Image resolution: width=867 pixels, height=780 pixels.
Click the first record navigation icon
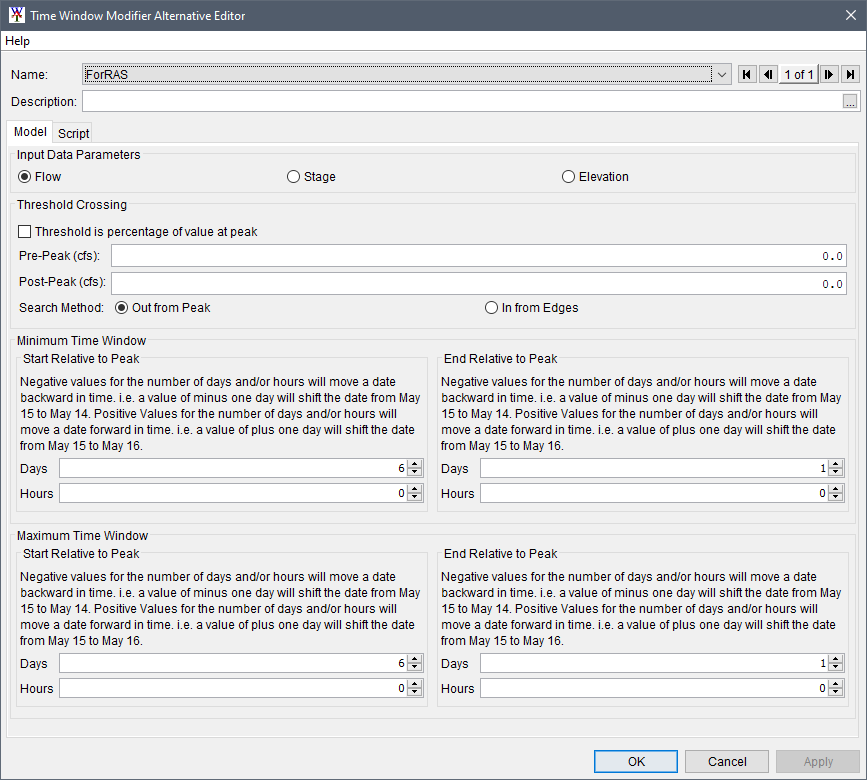click(x=747, y=73)
